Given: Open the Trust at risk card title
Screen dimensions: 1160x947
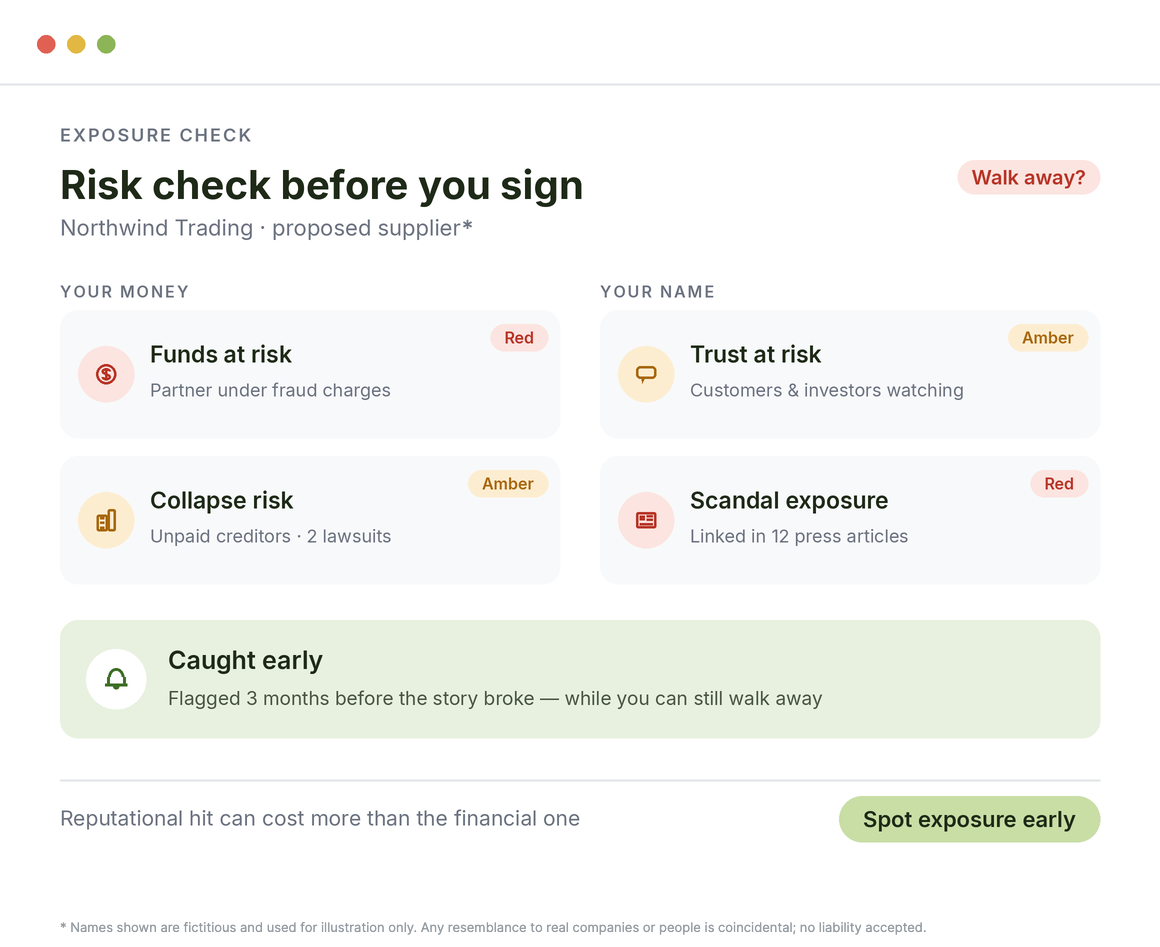Looking at the screenshot, I should pos(755,354).
